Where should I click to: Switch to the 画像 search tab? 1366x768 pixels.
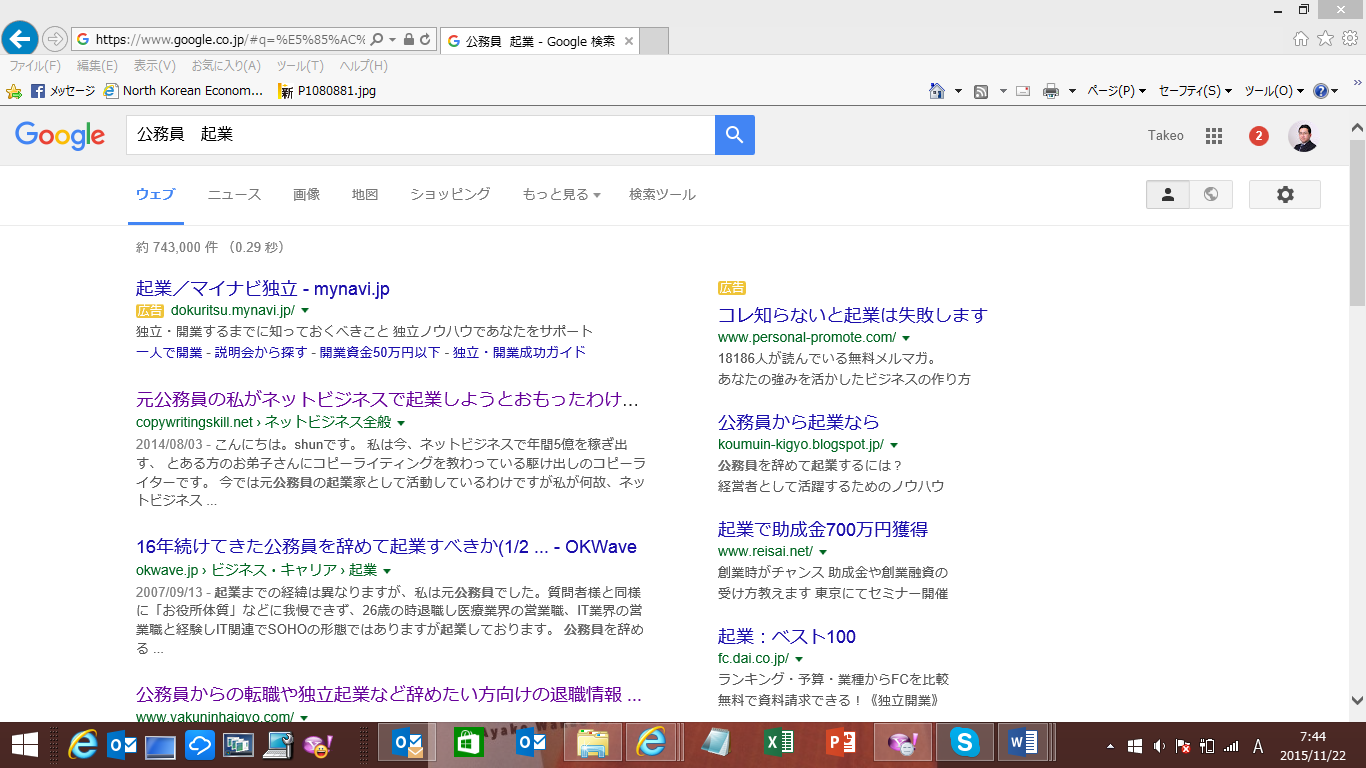(x=307, y=195)
